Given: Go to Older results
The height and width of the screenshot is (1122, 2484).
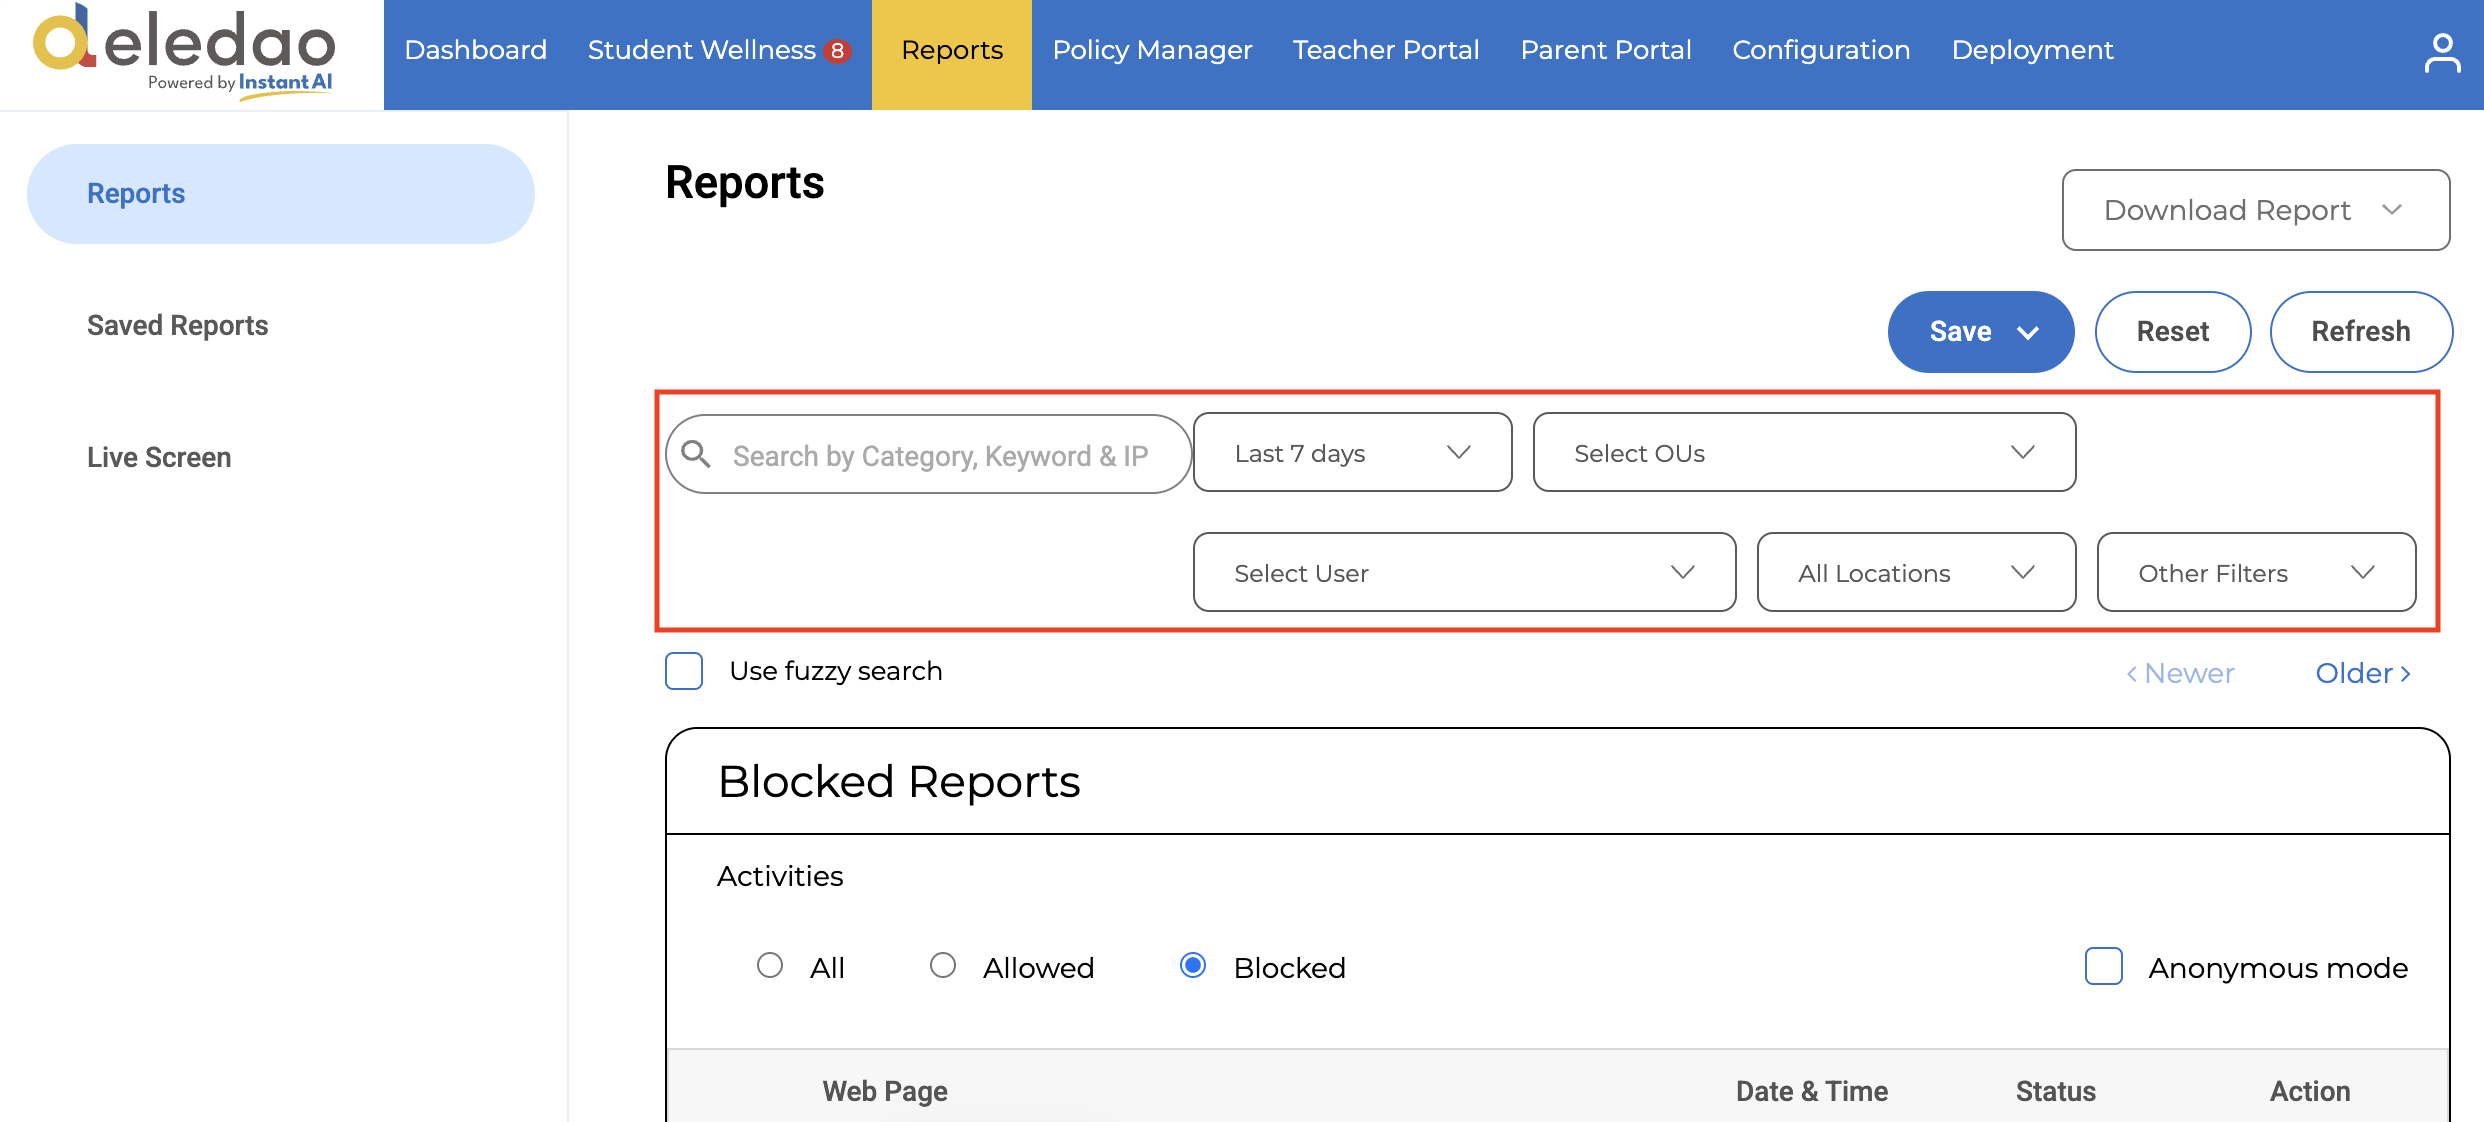Looking at the screenshot, I should click(2364, 673).
